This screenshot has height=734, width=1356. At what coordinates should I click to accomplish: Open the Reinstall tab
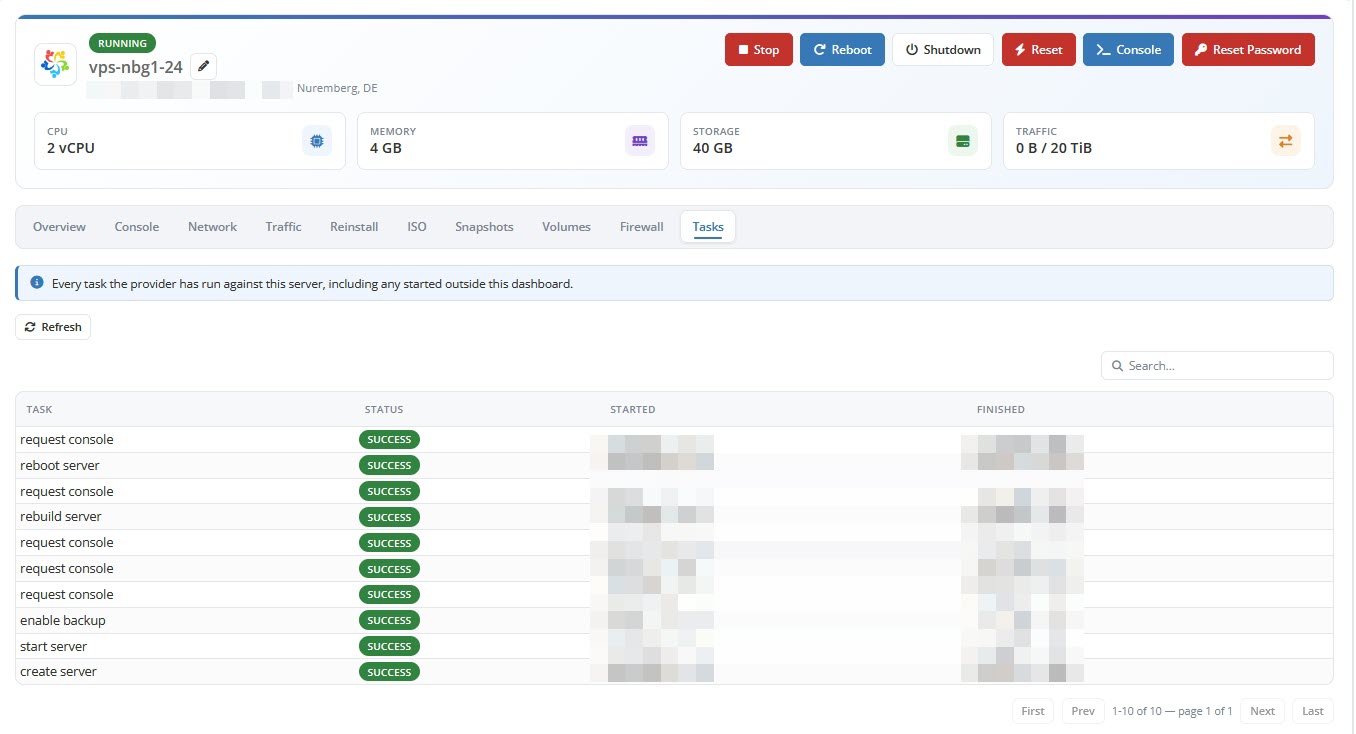[x=354, y=227]
